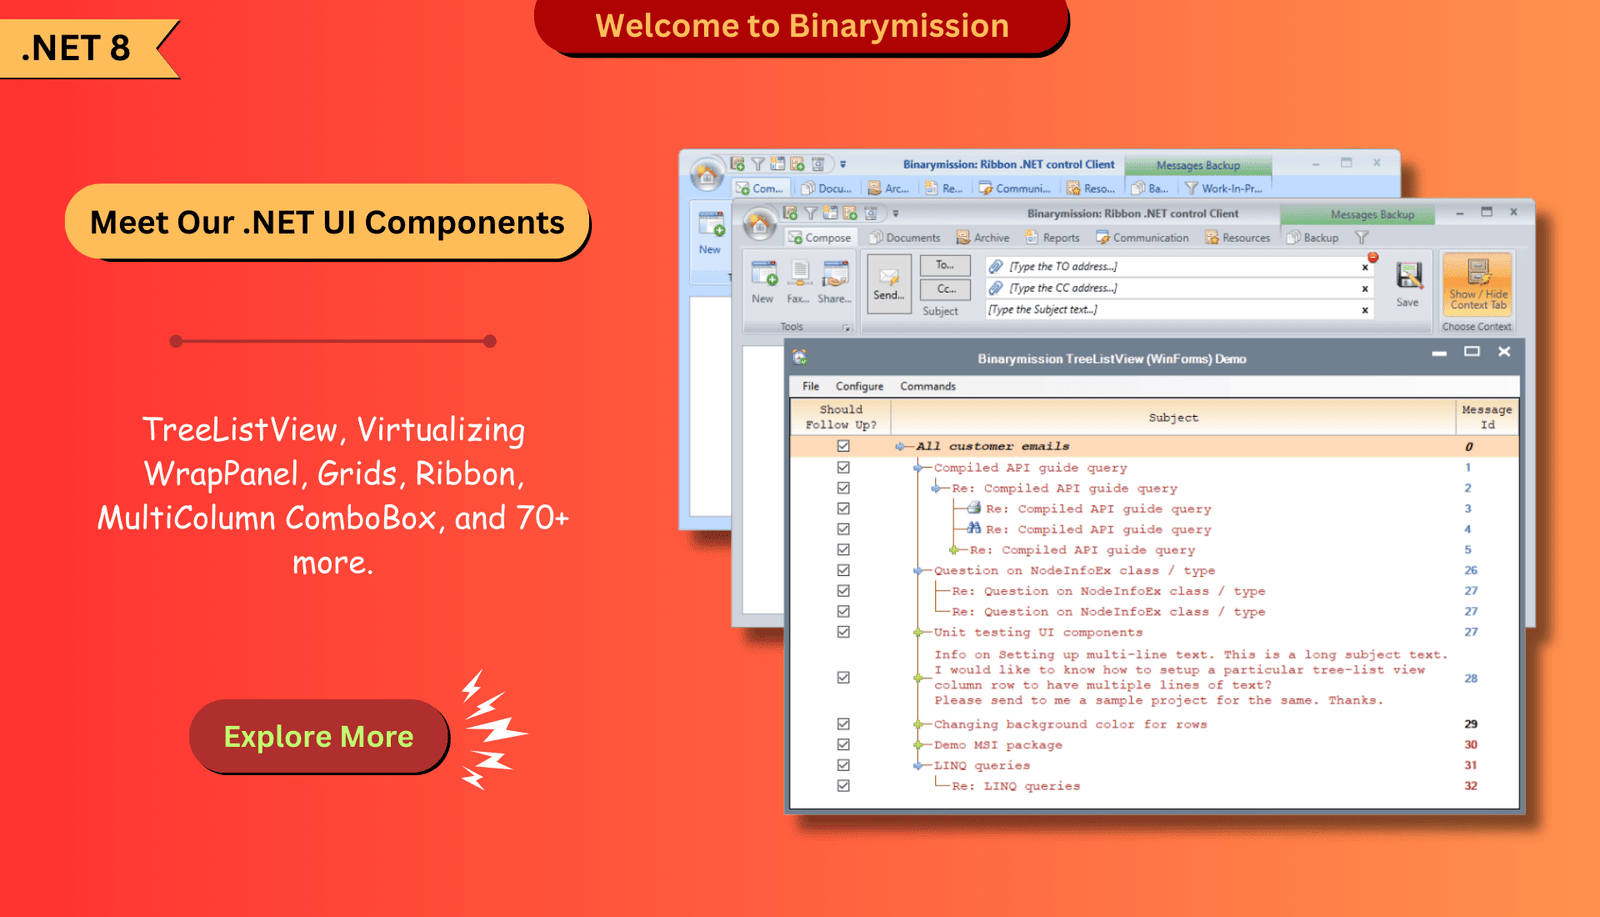Click the funnel icon in the front Ribbon quick access toolbar

tap(811, 213)
